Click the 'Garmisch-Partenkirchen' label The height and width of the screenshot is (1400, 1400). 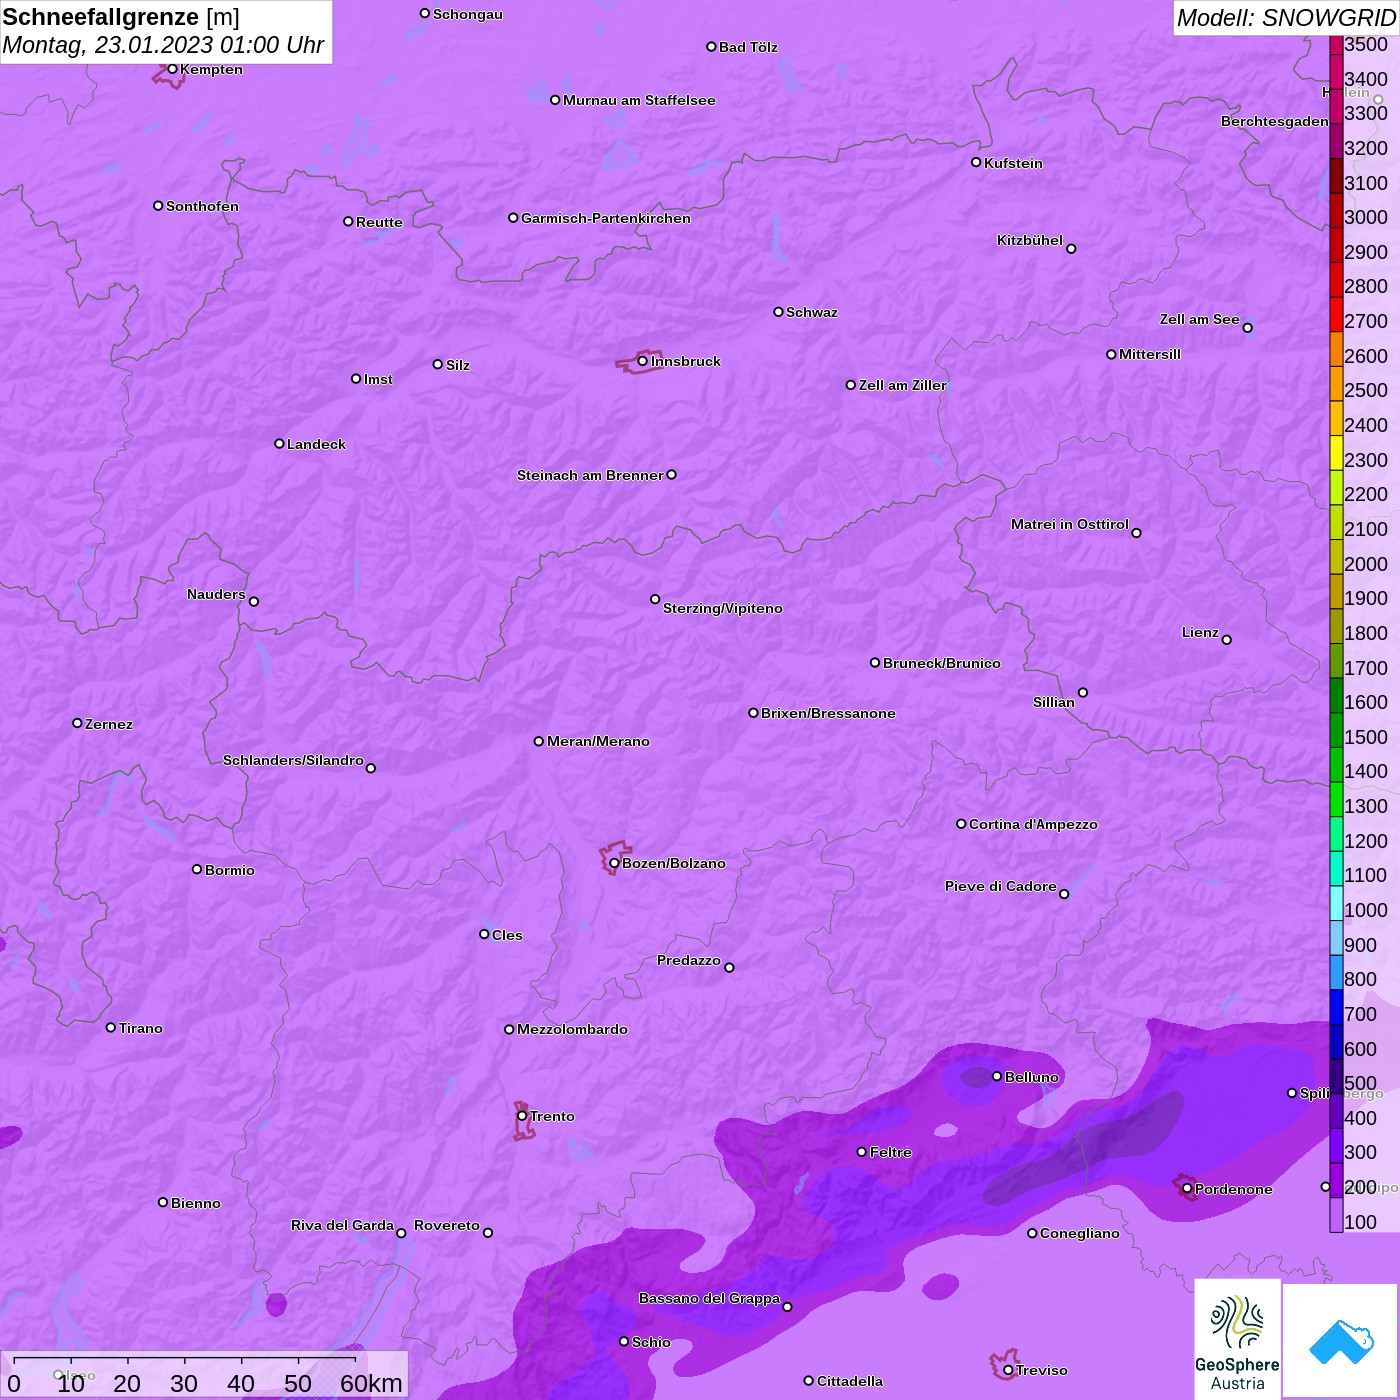coord(606,218)
